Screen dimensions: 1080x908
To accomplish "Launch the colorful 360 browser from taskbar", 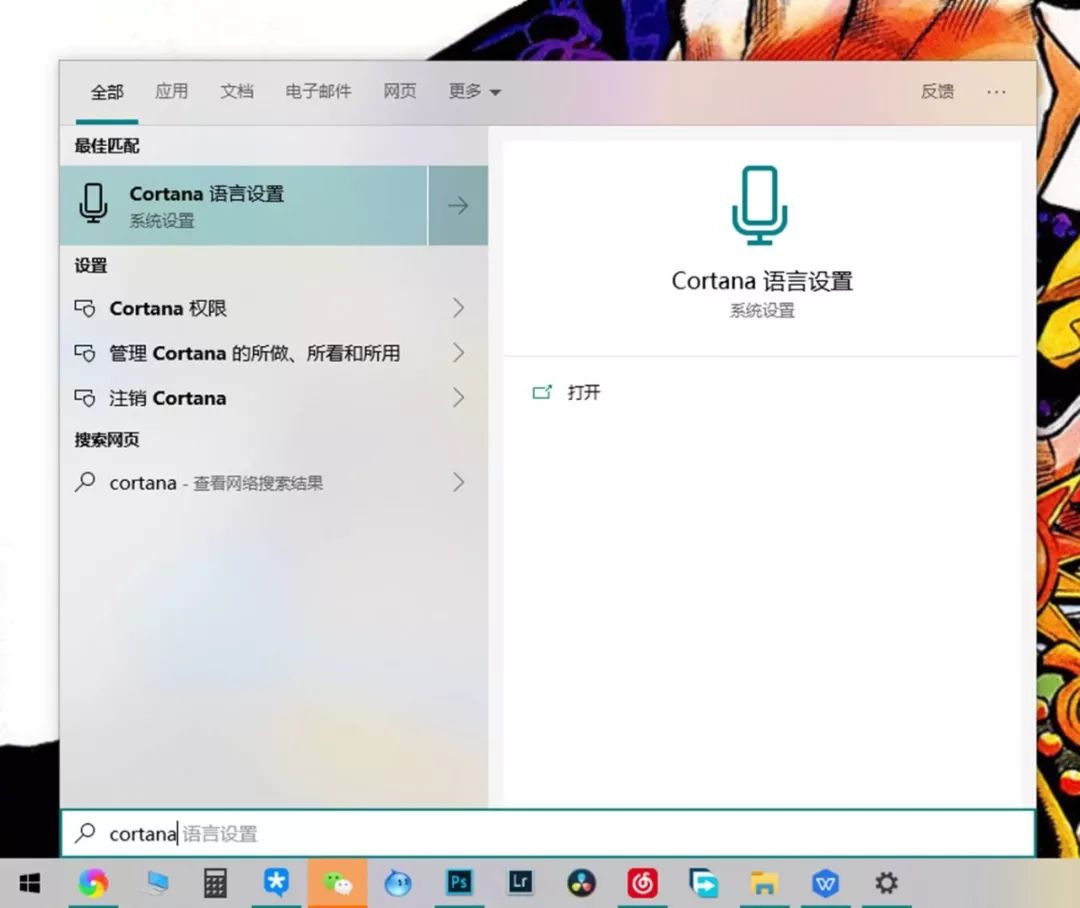I will [x=93, y=883].
